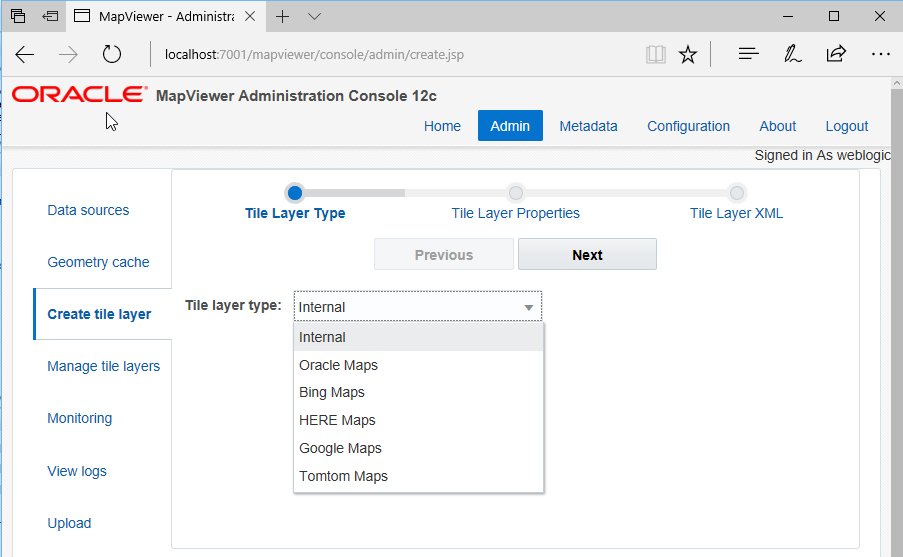Select the Admin menu tab
Viewport: 903px width, 557px height.
(510, 126)
